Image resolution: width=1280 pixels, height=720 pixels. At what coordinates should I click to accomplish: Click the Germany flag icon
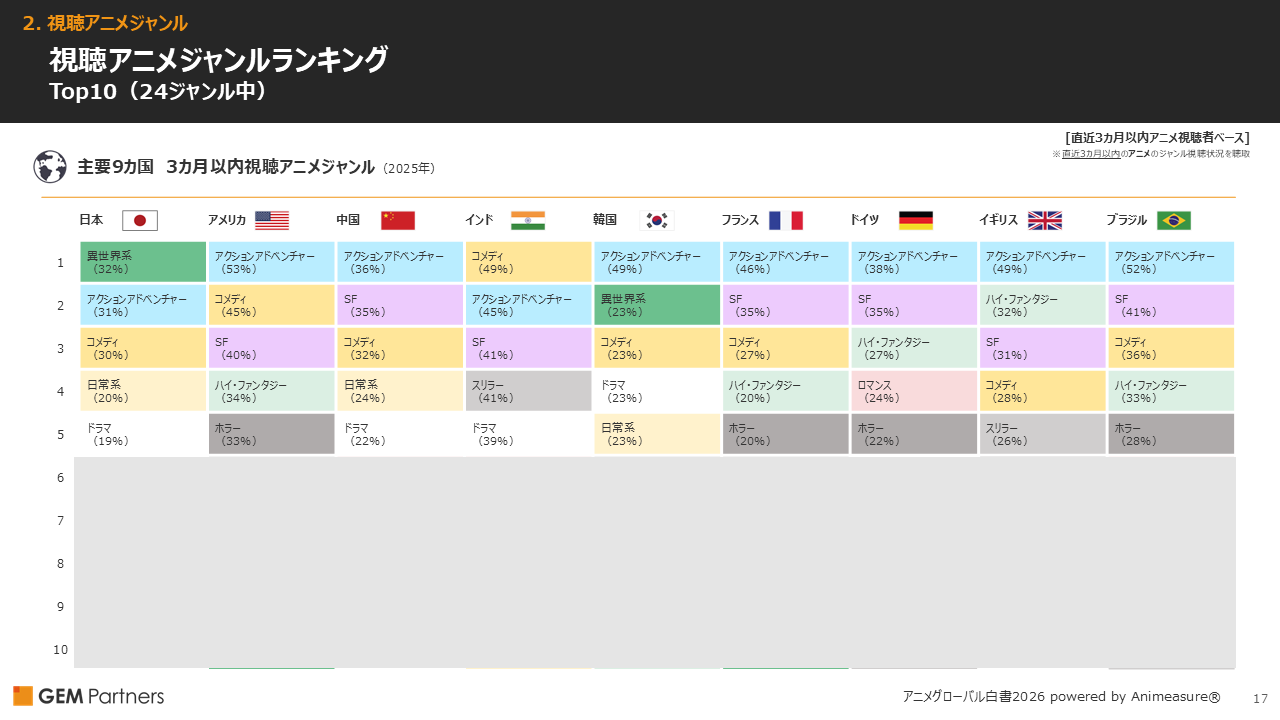coord(915,220)
